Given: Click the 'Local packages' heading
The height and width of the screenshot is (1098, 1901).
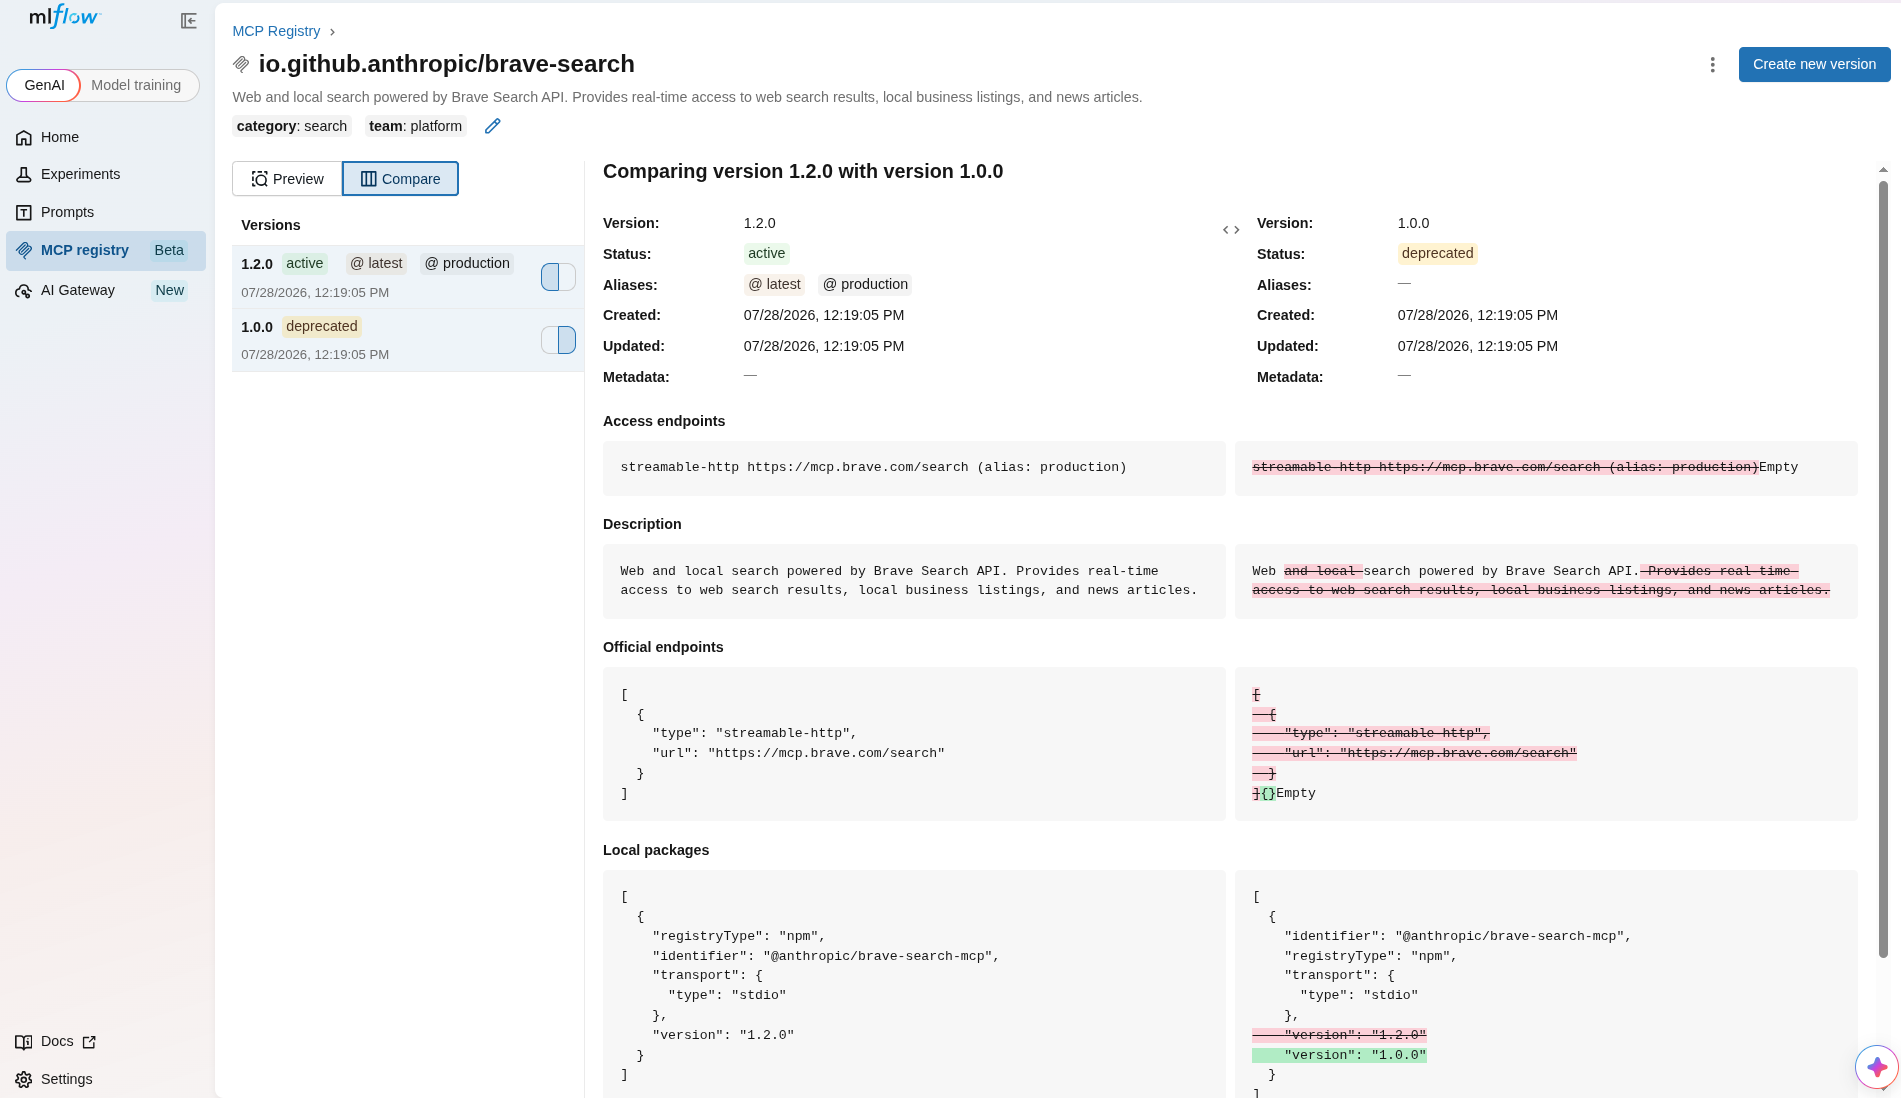Looking at the screenshot, I should point(656,850).
